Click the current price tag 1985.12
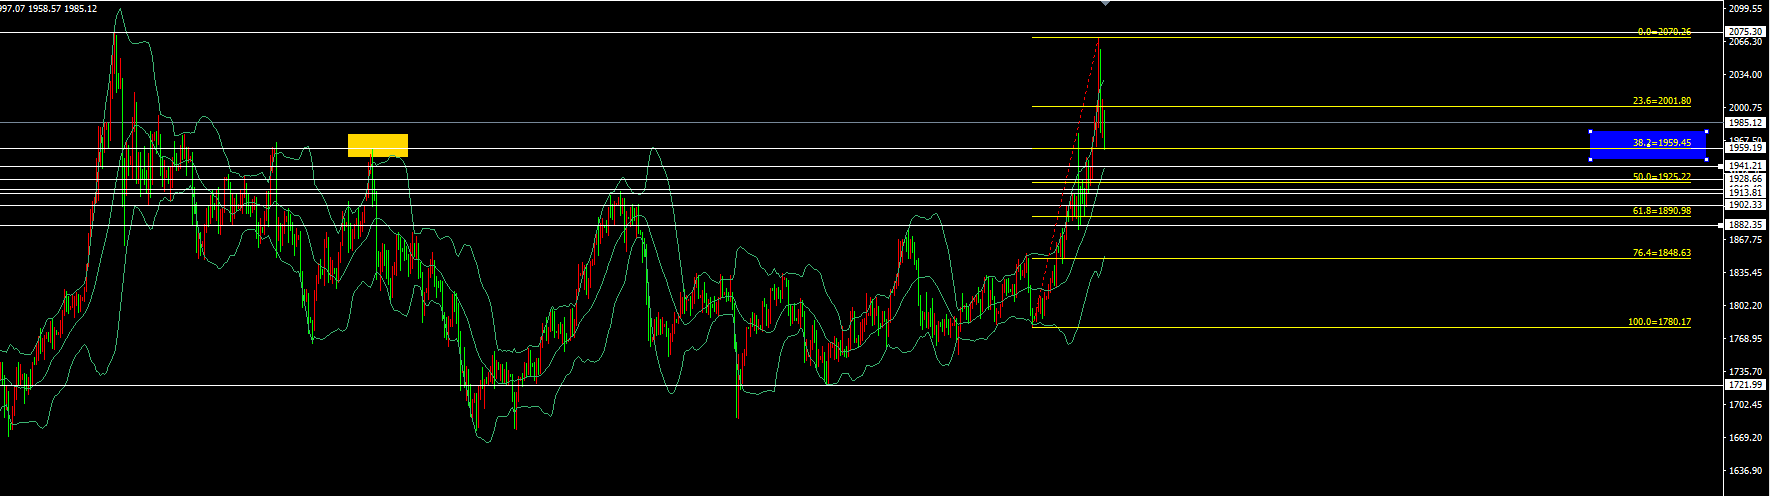1770x496 pixels. [x=1745, y=123]
